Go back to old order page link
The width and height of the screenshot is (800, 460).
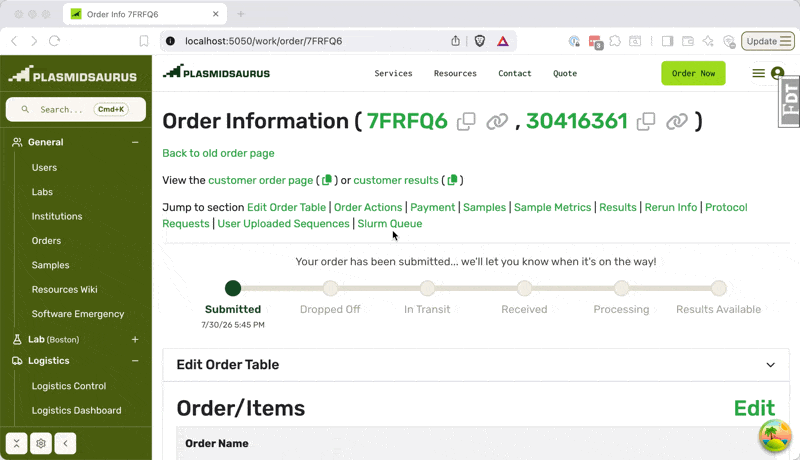[218, 153]
